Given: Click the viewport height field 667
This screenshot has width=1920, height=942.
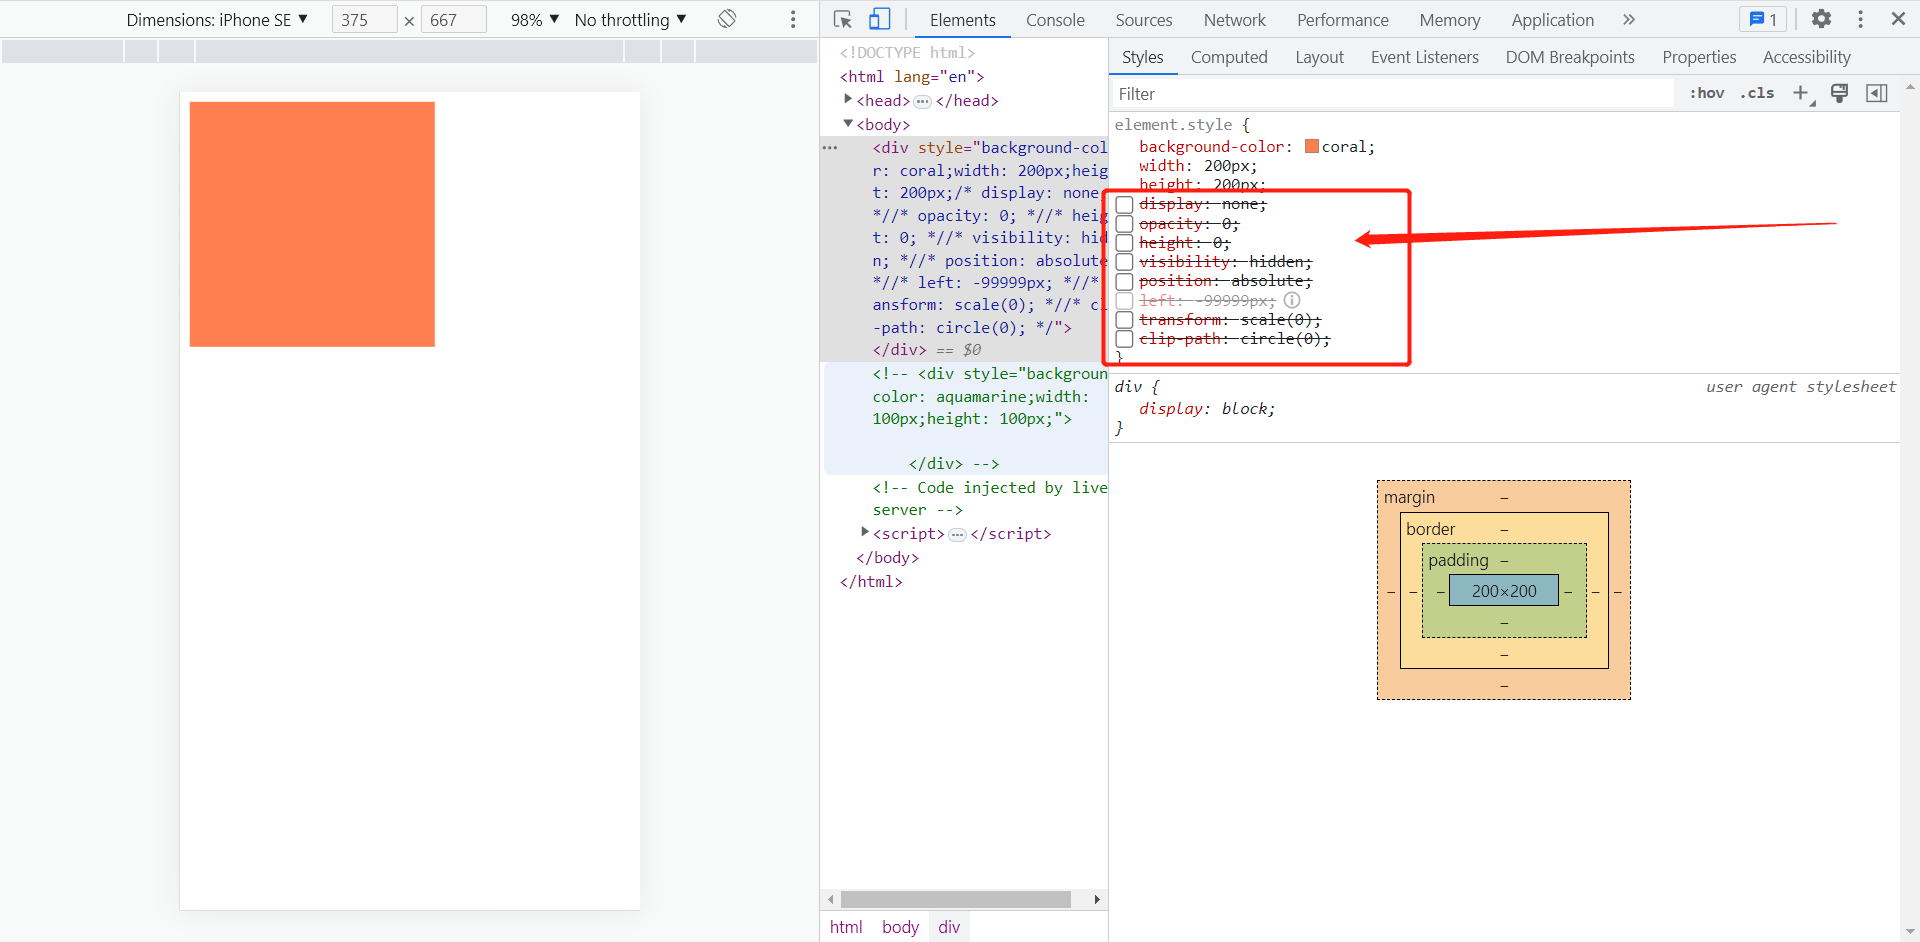Looking at the screenshot, I should 453,19.
